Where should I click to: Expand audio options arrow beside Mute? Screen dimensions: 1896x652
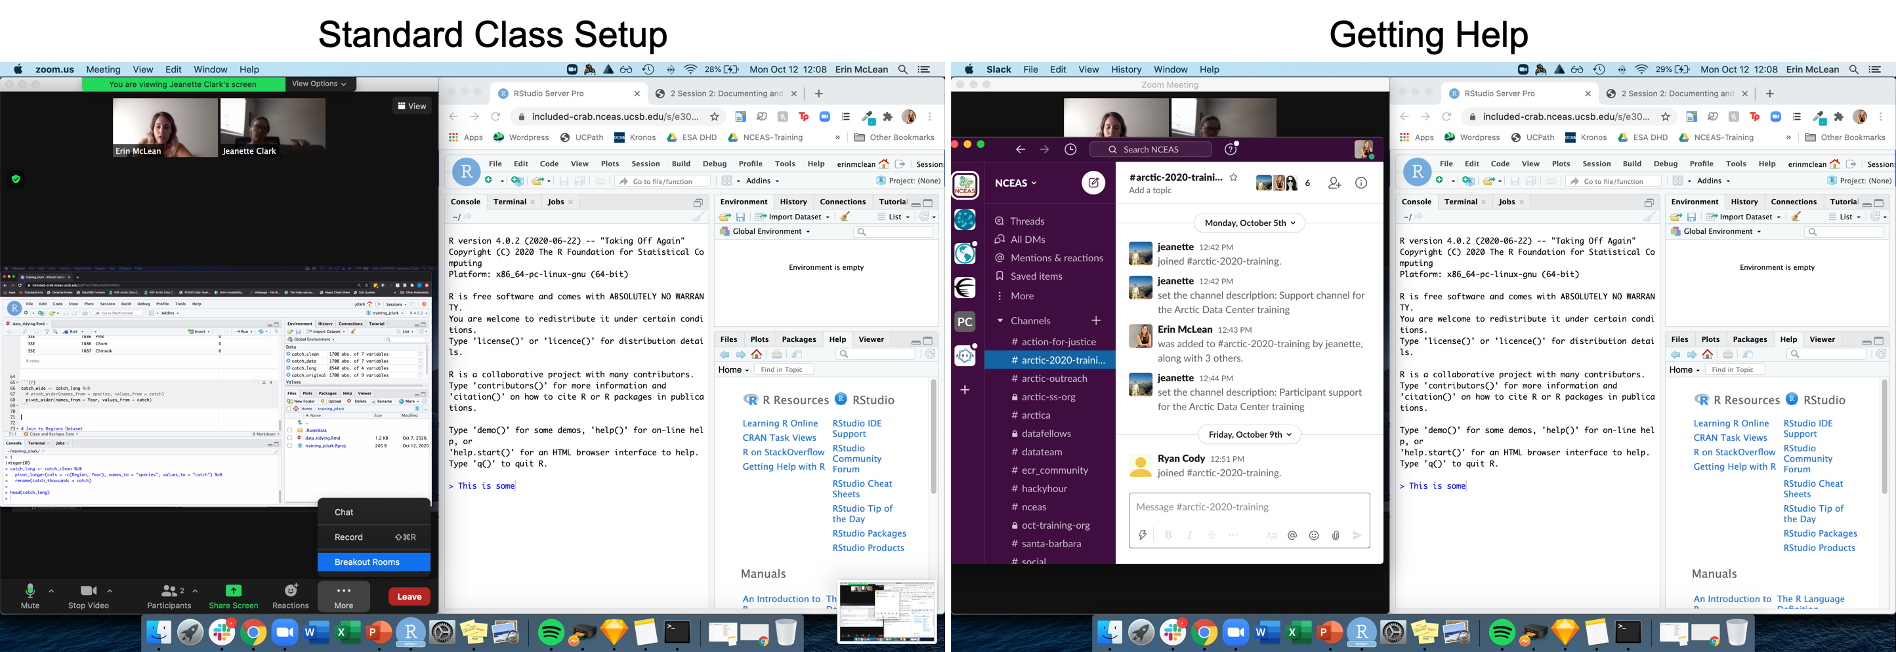pos(52,591)
